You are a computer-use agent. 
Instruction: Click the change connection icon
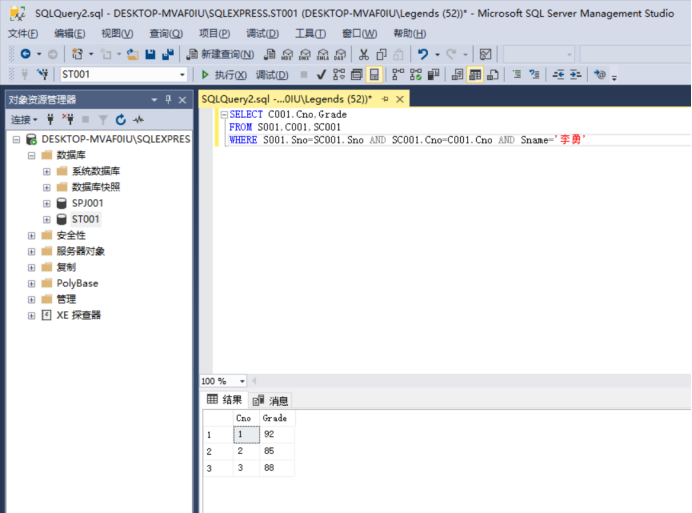pyautogui.click(x=43, y=74)
